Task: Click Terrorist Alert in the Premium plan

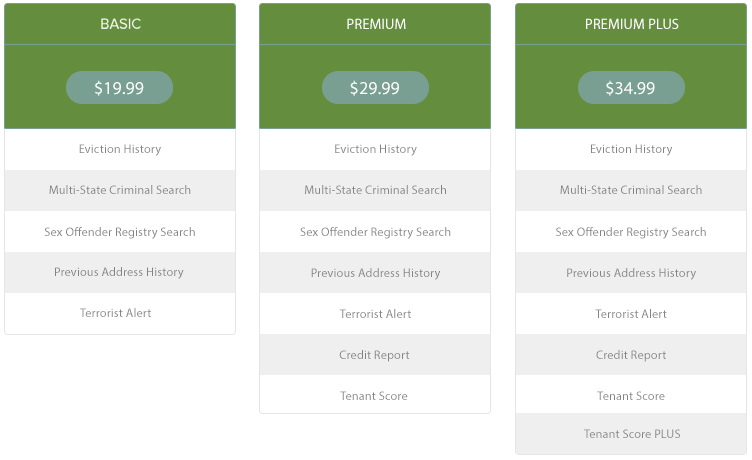Action: 375,314
